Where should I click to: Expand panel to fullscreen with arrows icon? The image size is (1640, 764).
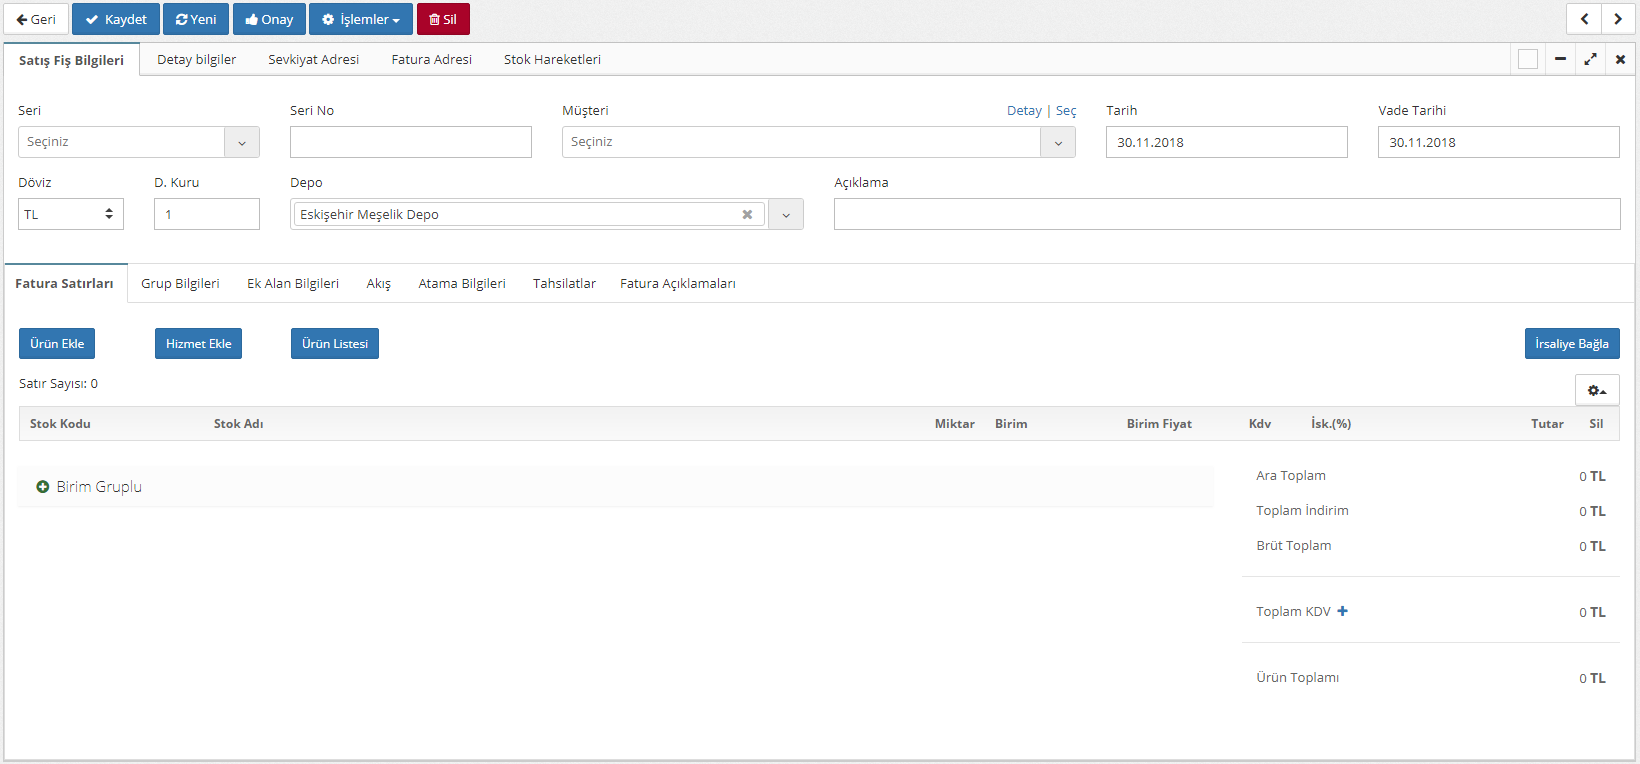[x=1590, y=60]
